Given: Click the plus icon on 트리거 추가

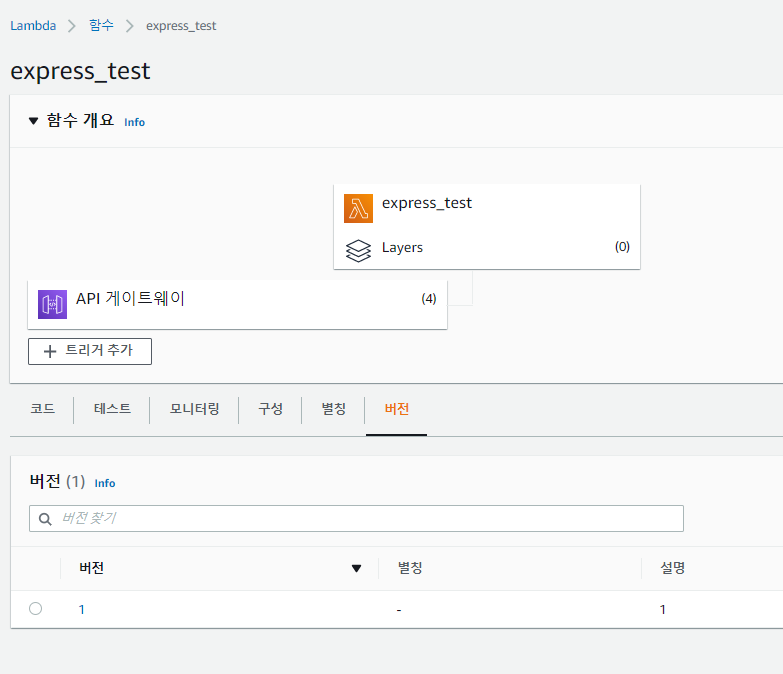Looking at the screenshot, I should (50, 351).
